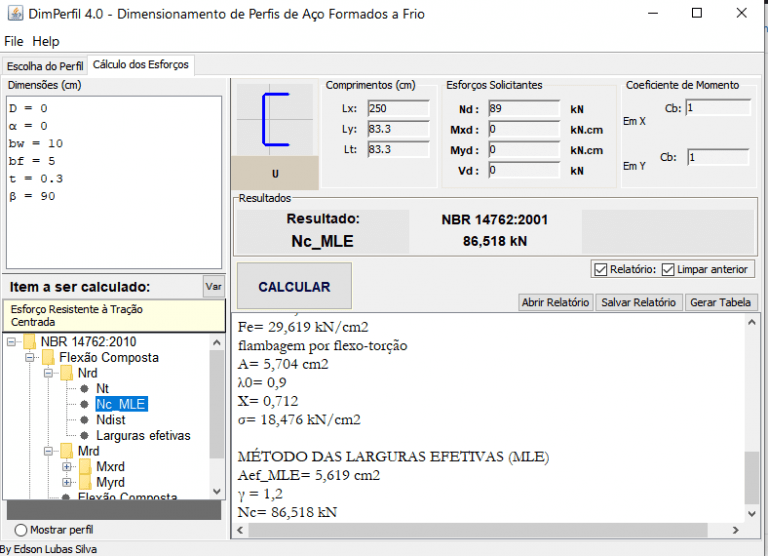Select Nt in the tree
This screenshot has width=768, height=556.
pyautogui.click(x=102, y=388)
